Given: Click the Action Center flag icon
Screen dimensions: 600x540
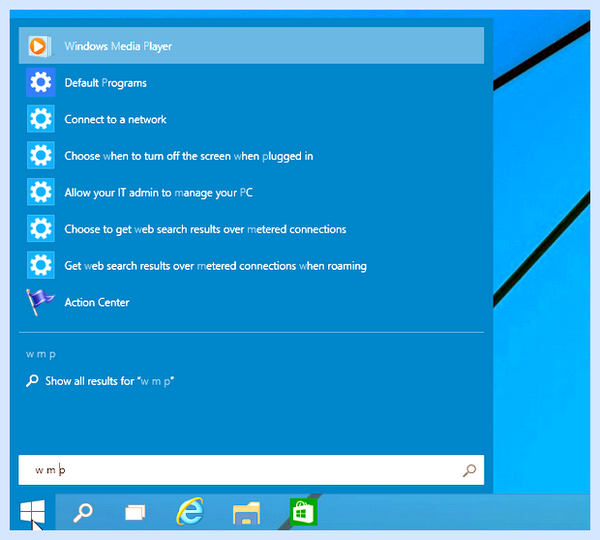Looking at the screenshot, I should [x=40, y=302].
